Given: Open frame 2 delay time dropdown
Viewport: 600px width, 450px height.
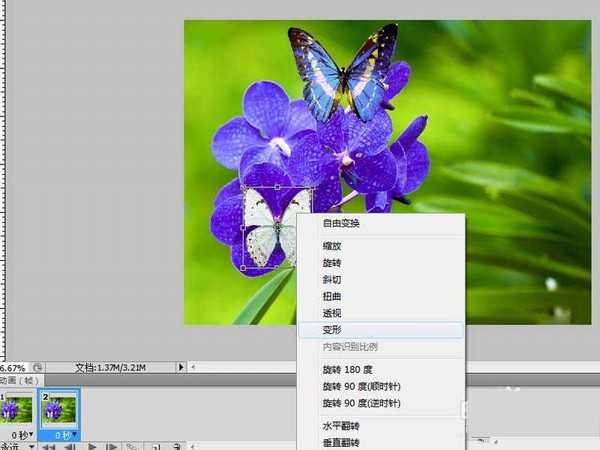Looking at the screenshot, I should coord(63,435).
